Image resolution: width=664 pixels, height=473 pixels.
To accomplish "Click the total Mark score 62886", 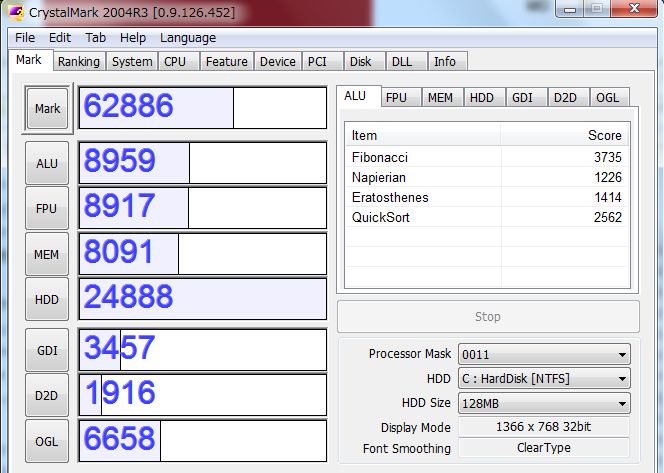I will point(203,108).
